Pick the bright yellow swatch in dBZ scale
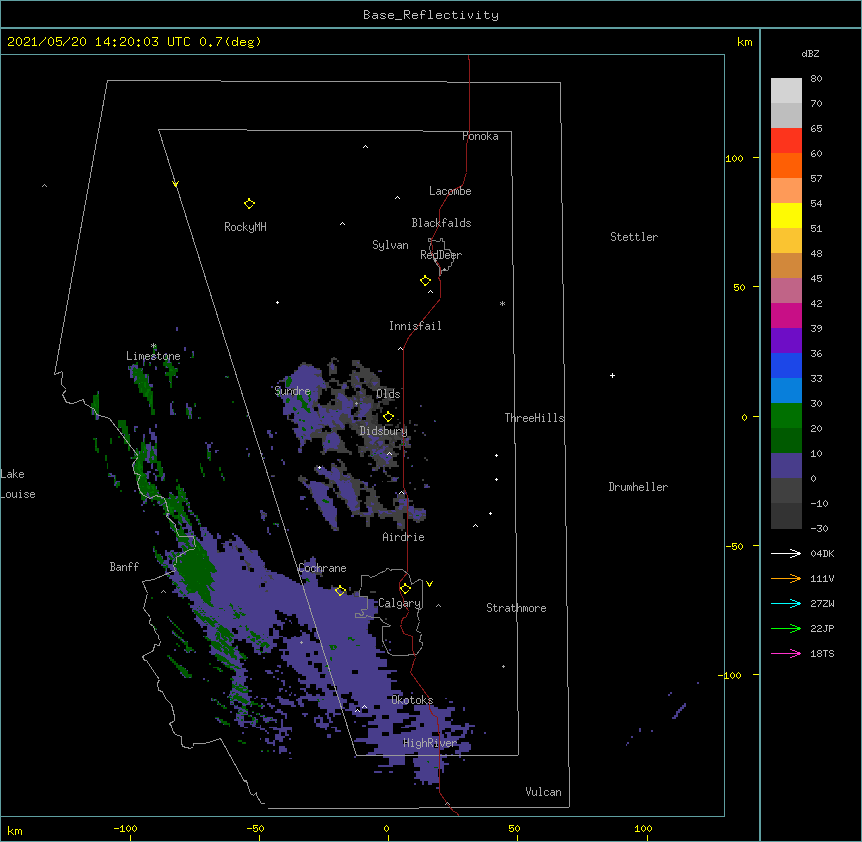This screenshot has height=842, width=862. (786, 215)
